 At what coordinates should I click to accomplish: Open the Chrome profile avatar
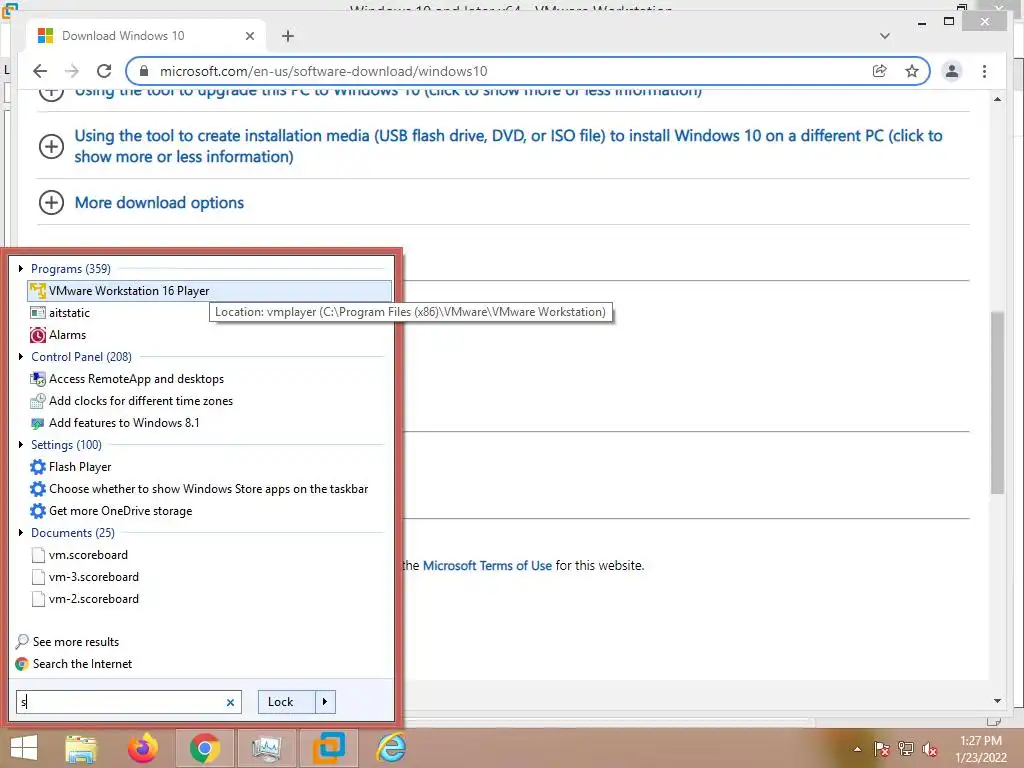click(952, 71)
